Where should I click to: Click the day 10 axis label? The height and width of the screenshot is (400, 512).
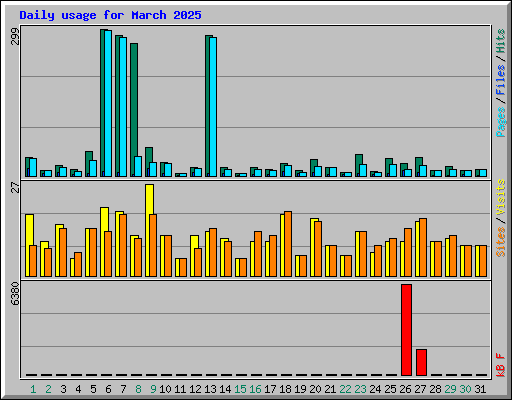pyautogui.click(x=165, y=389)
